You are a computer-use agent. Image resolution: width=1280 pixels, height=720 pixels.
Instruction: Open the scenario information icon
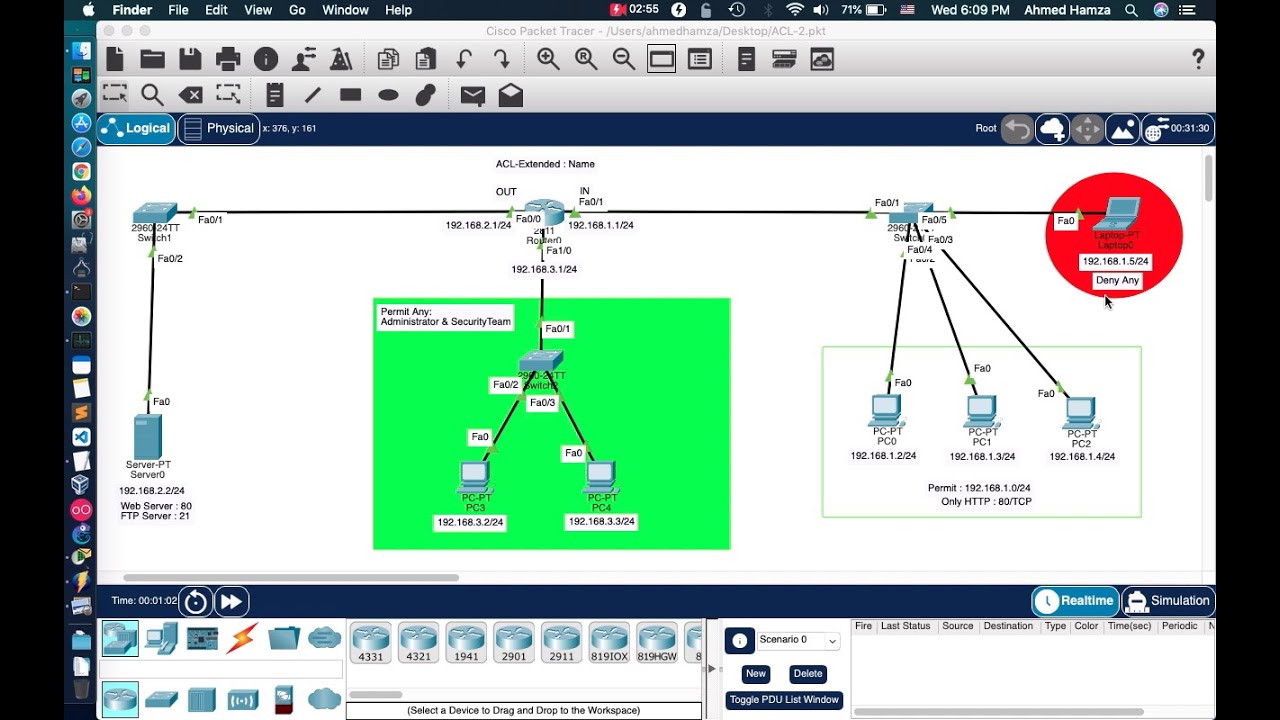pyautogui.click(x=739, y=641)
